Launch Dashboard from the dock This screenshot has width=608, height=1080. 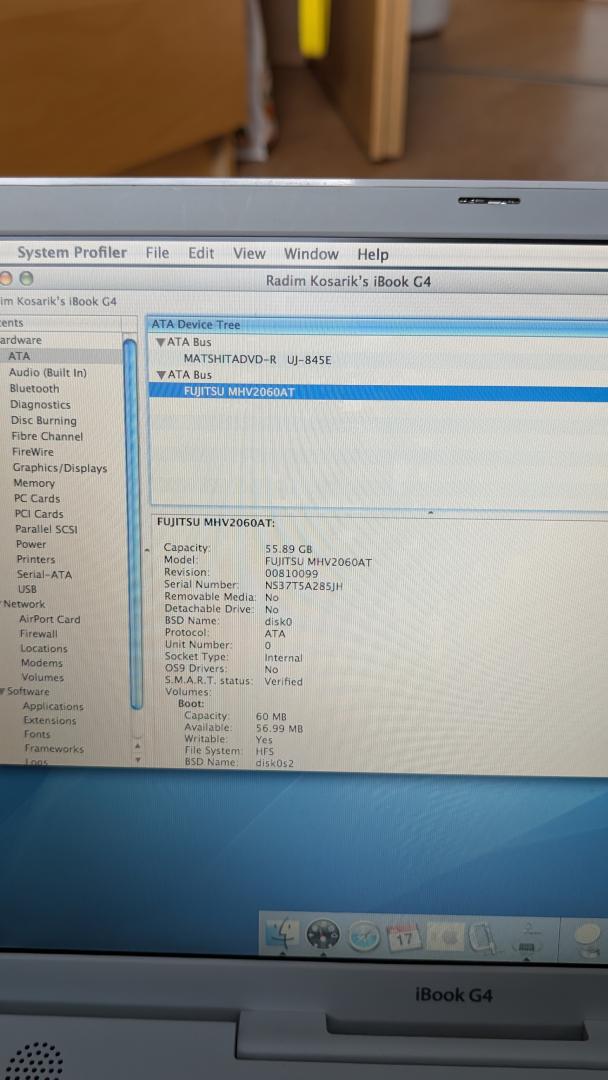tap(323, 936)
